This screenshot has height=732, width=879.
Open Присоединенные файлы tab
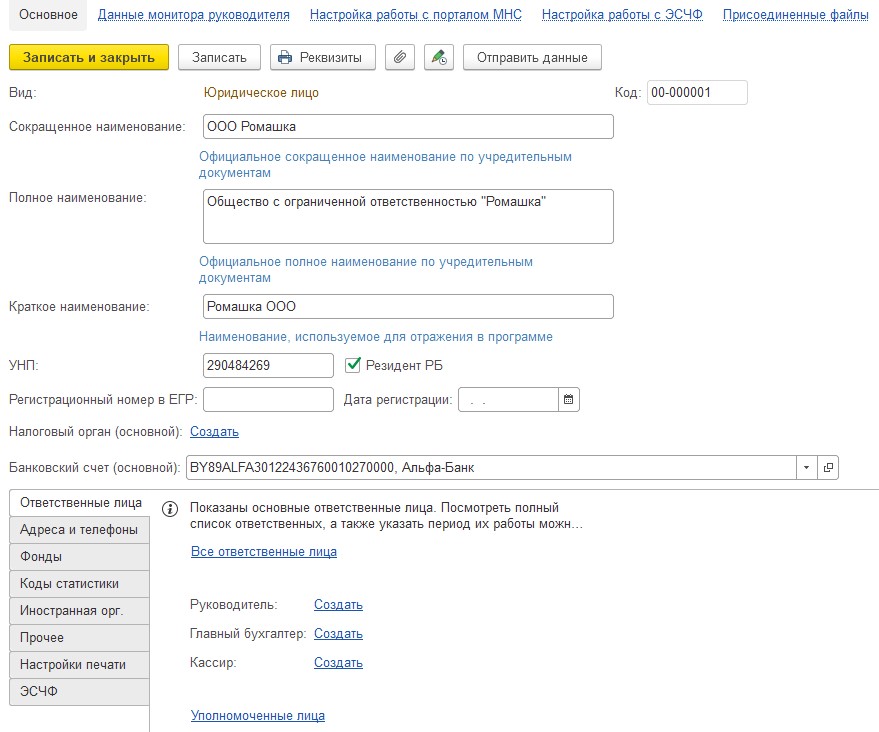click(x=795, y=15)
